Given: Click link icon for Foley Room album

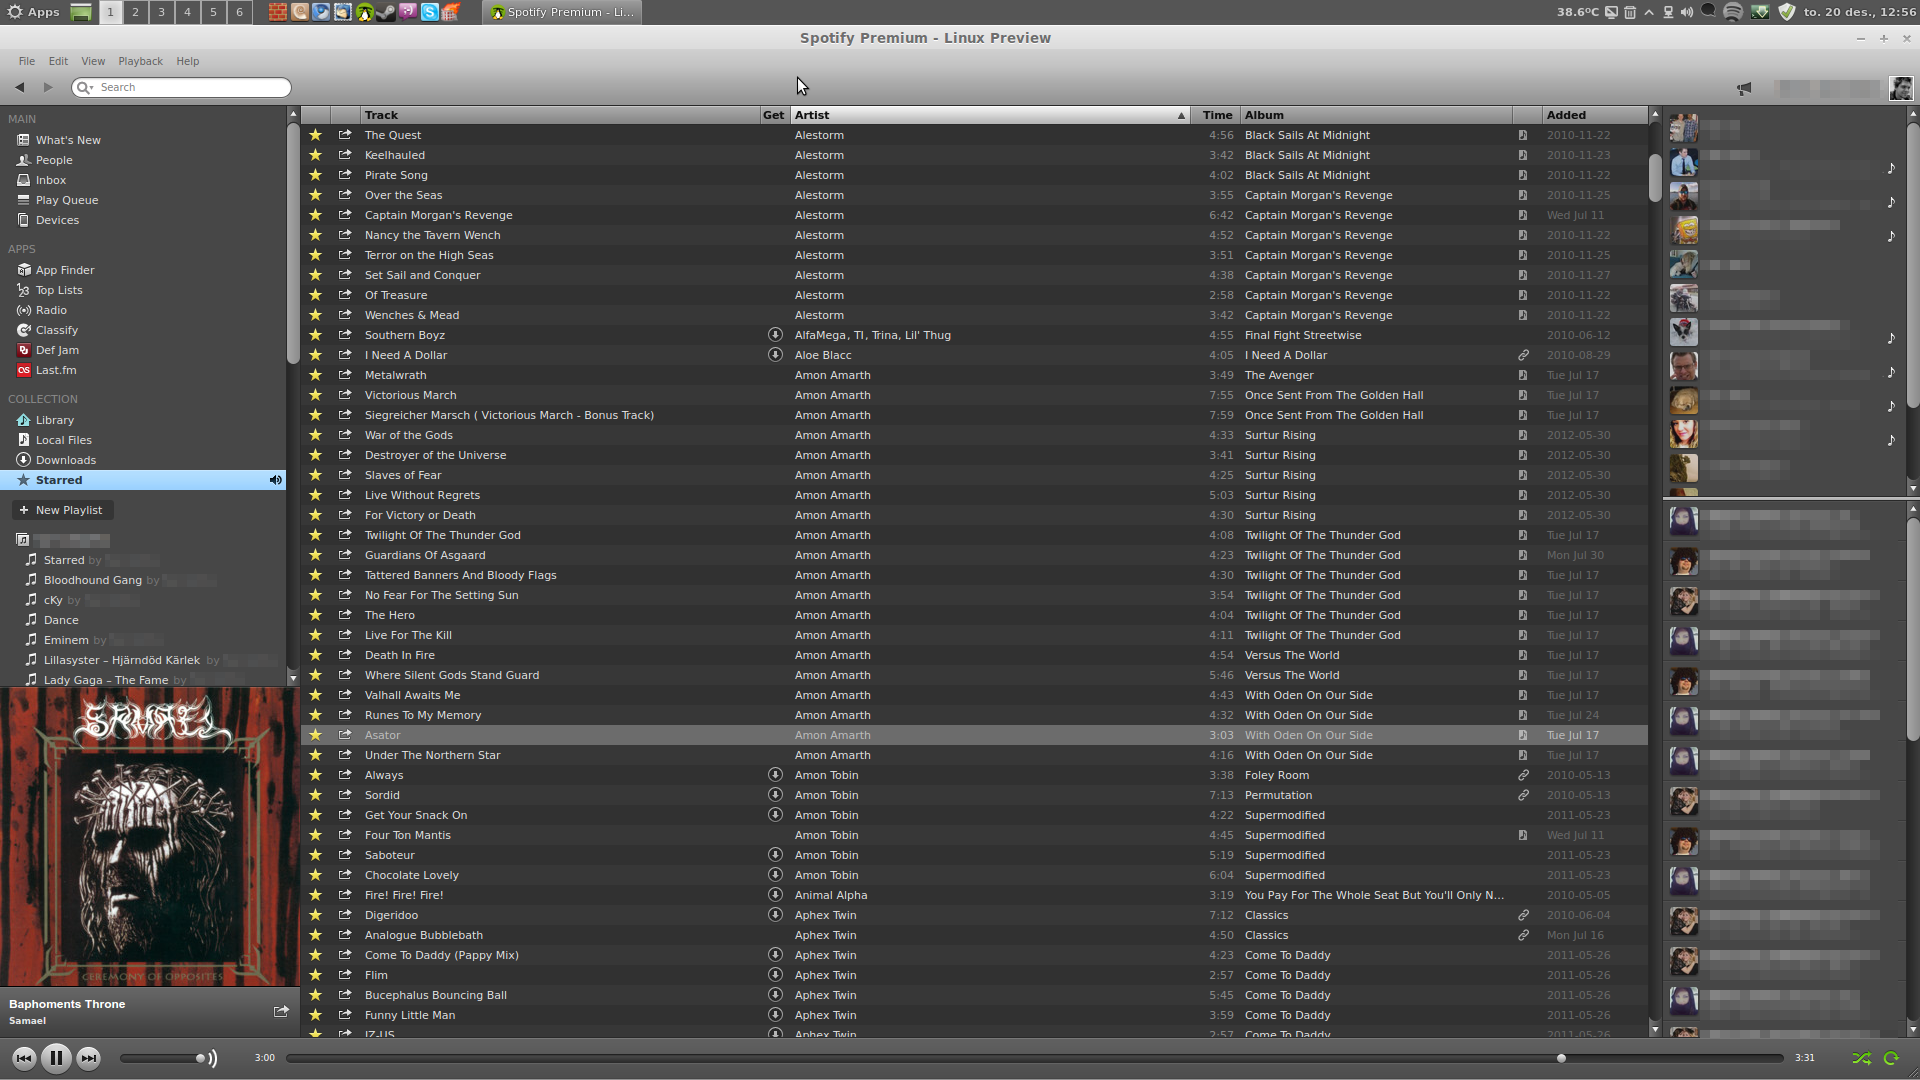Looking at the screenshot, I should click(1523, 775).
